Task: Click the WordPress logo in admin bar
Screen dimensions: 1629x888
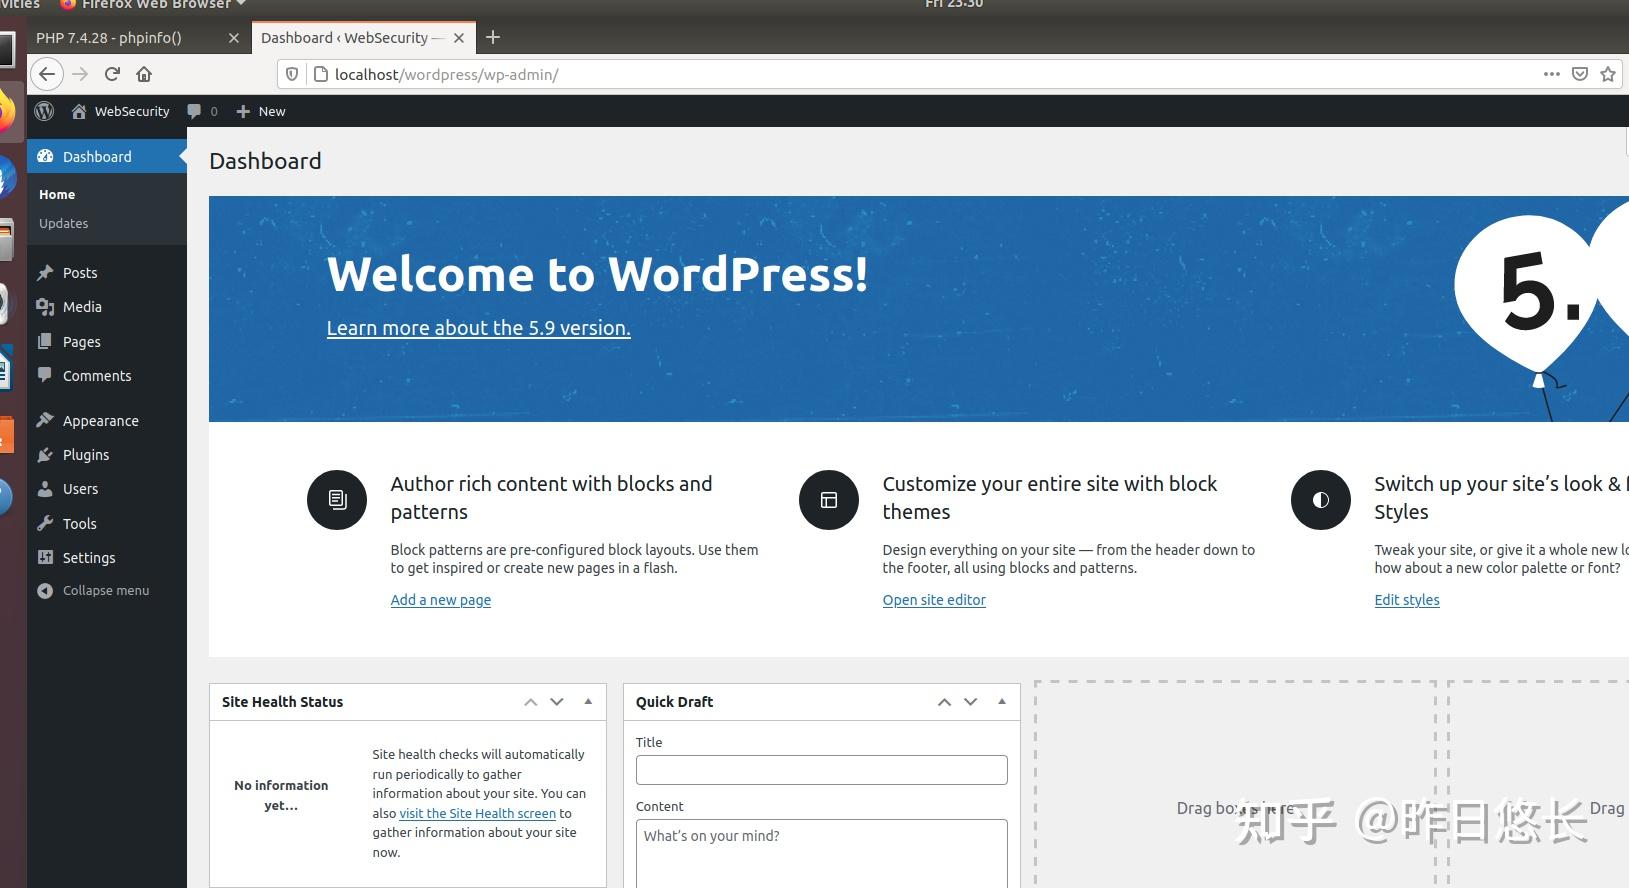Action: pos(44,111)
